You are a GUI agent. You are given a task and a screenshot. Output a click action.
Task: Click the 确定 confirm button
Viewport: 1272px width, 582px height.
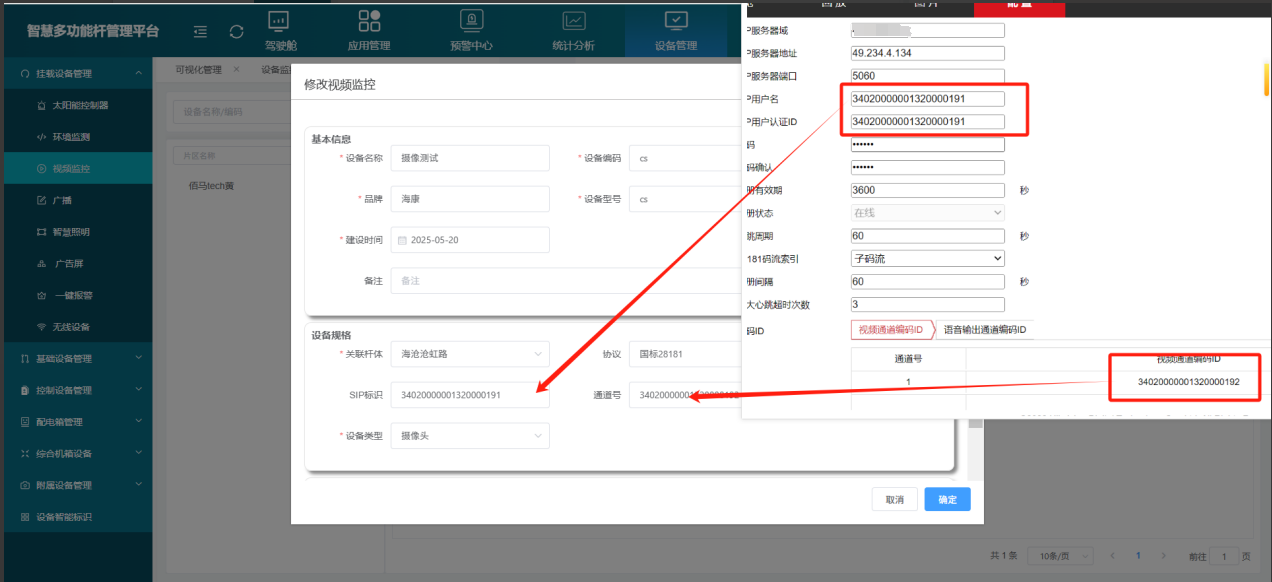click(946, 499)
